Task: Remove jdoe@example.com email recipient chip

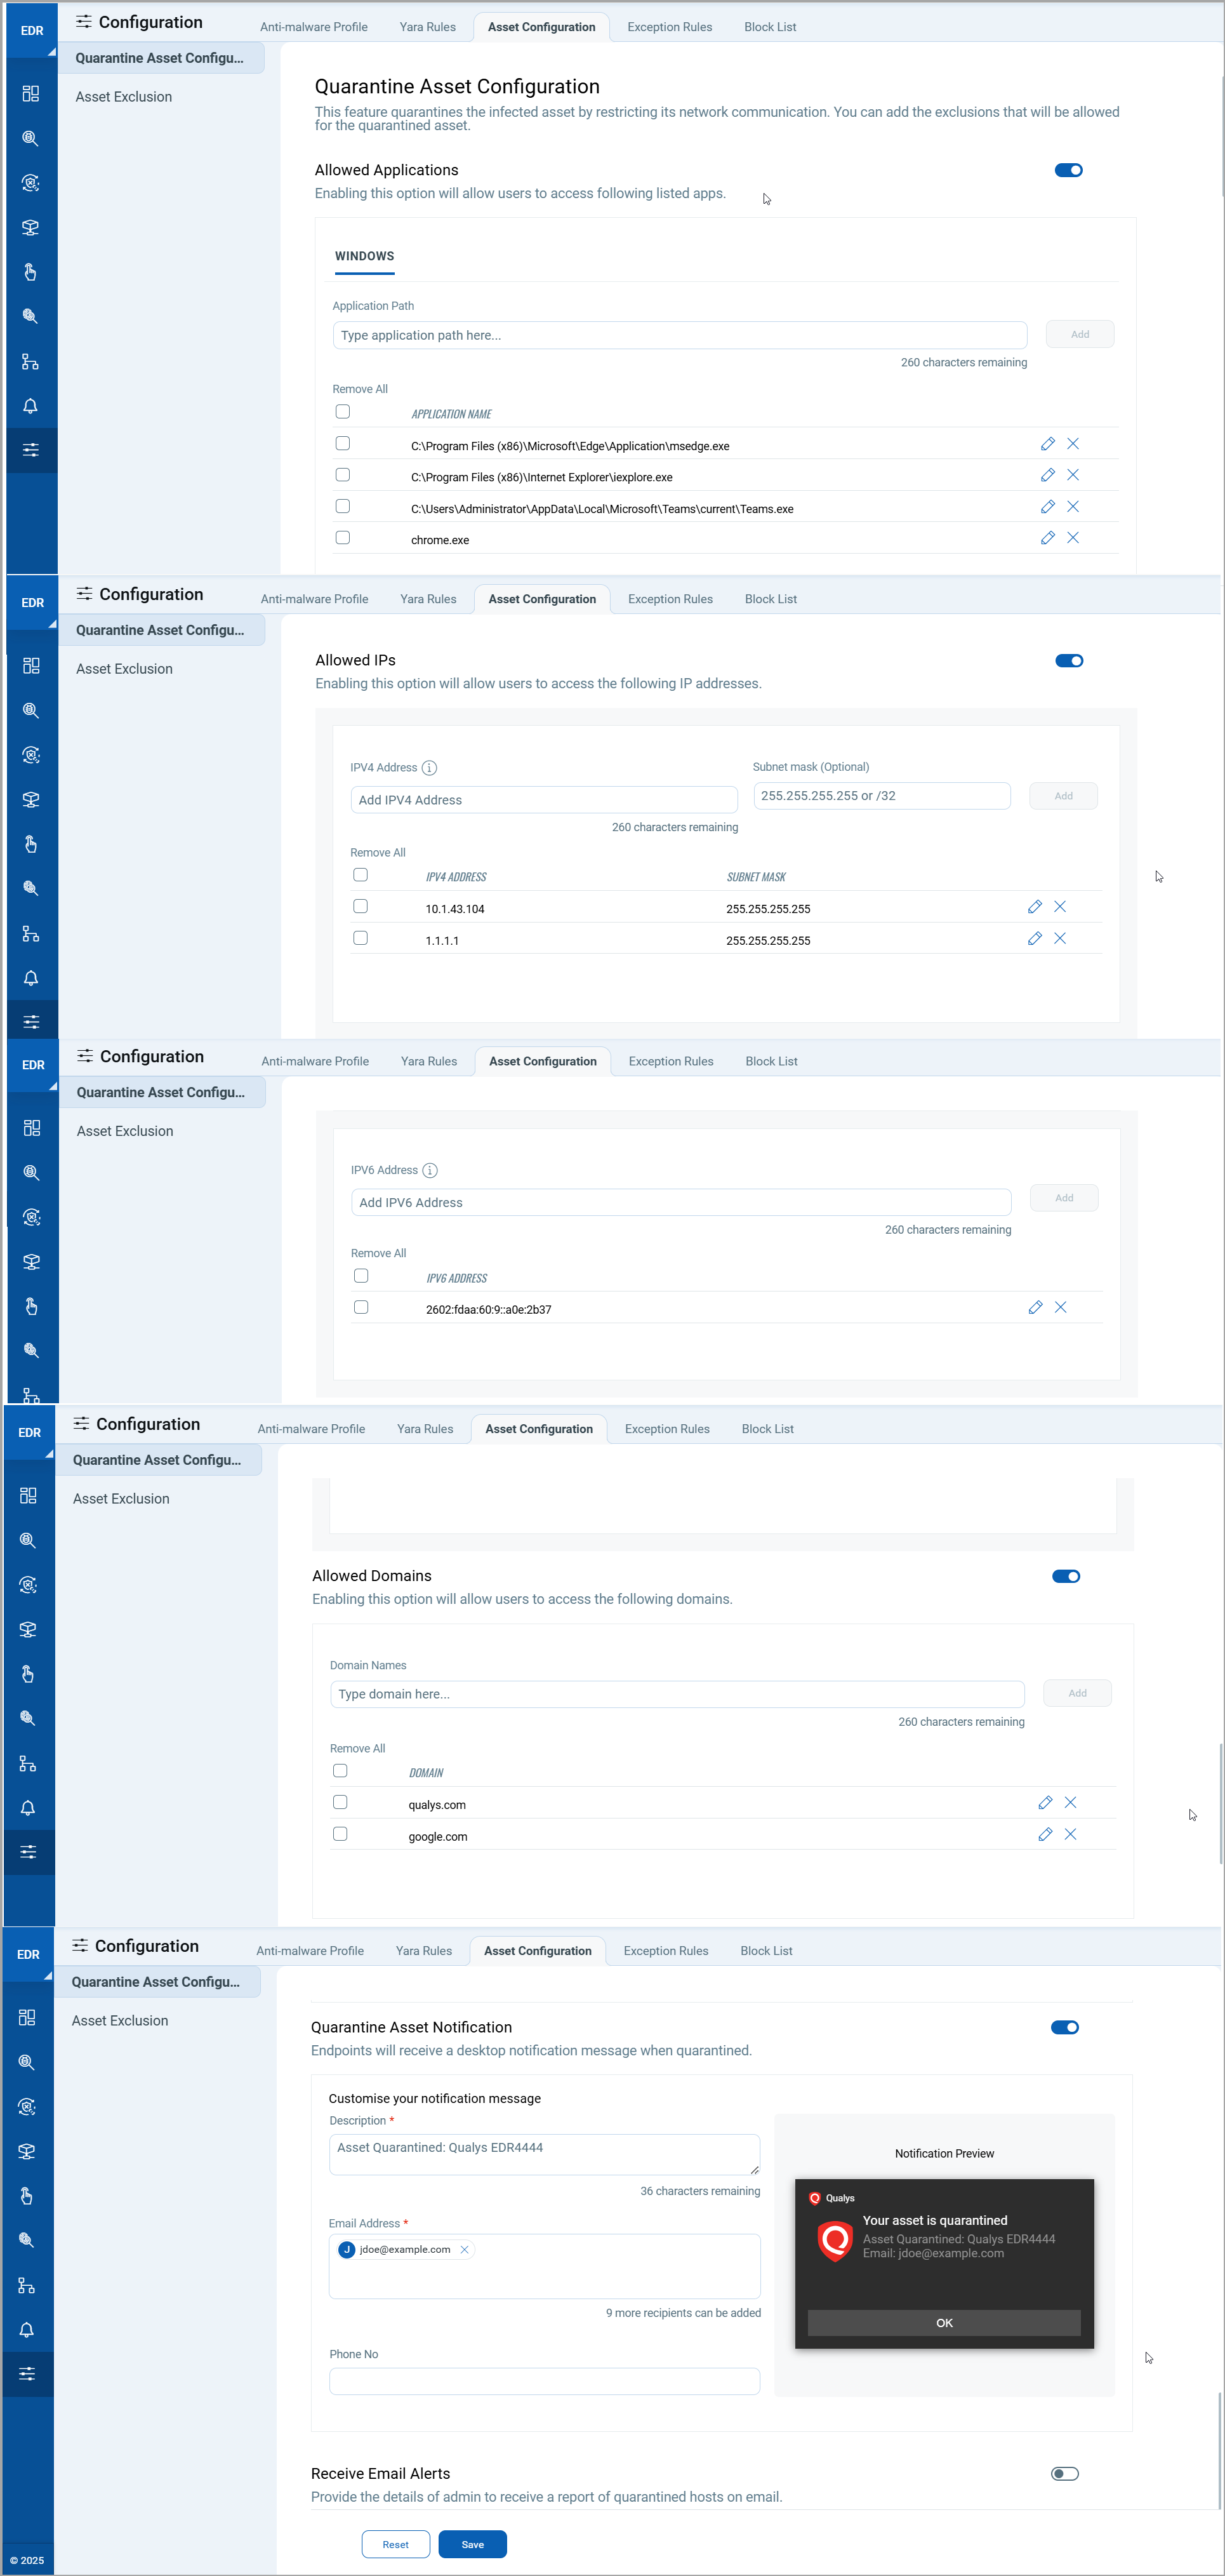Action: (464, 2250)
